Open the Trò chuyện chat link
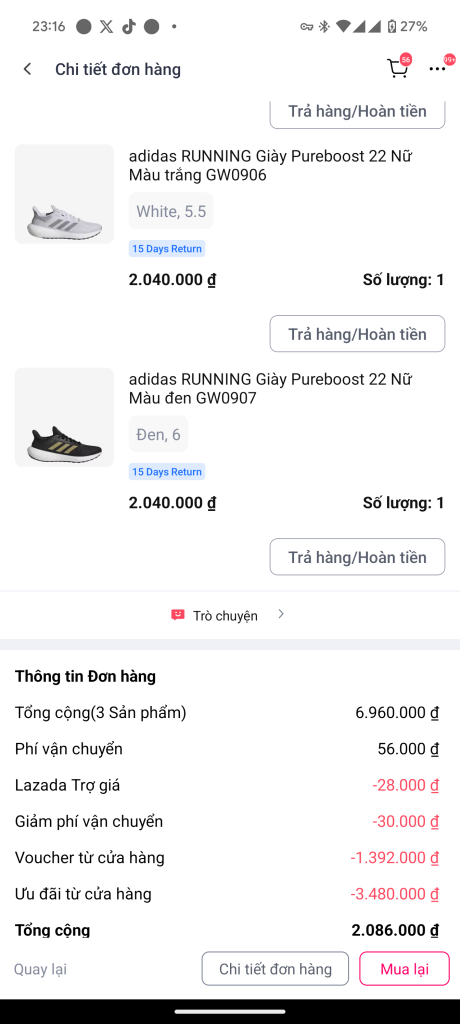 pos(225,616)
